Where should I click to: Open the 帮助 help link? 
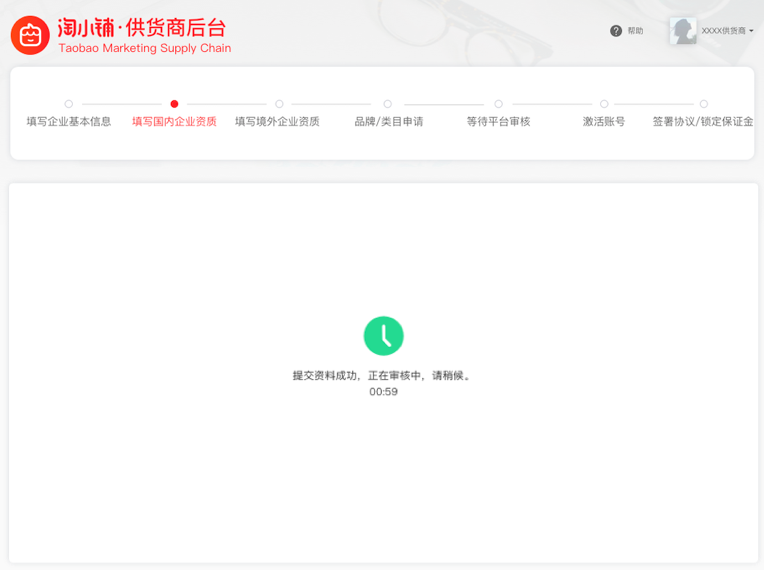point(635,31)
